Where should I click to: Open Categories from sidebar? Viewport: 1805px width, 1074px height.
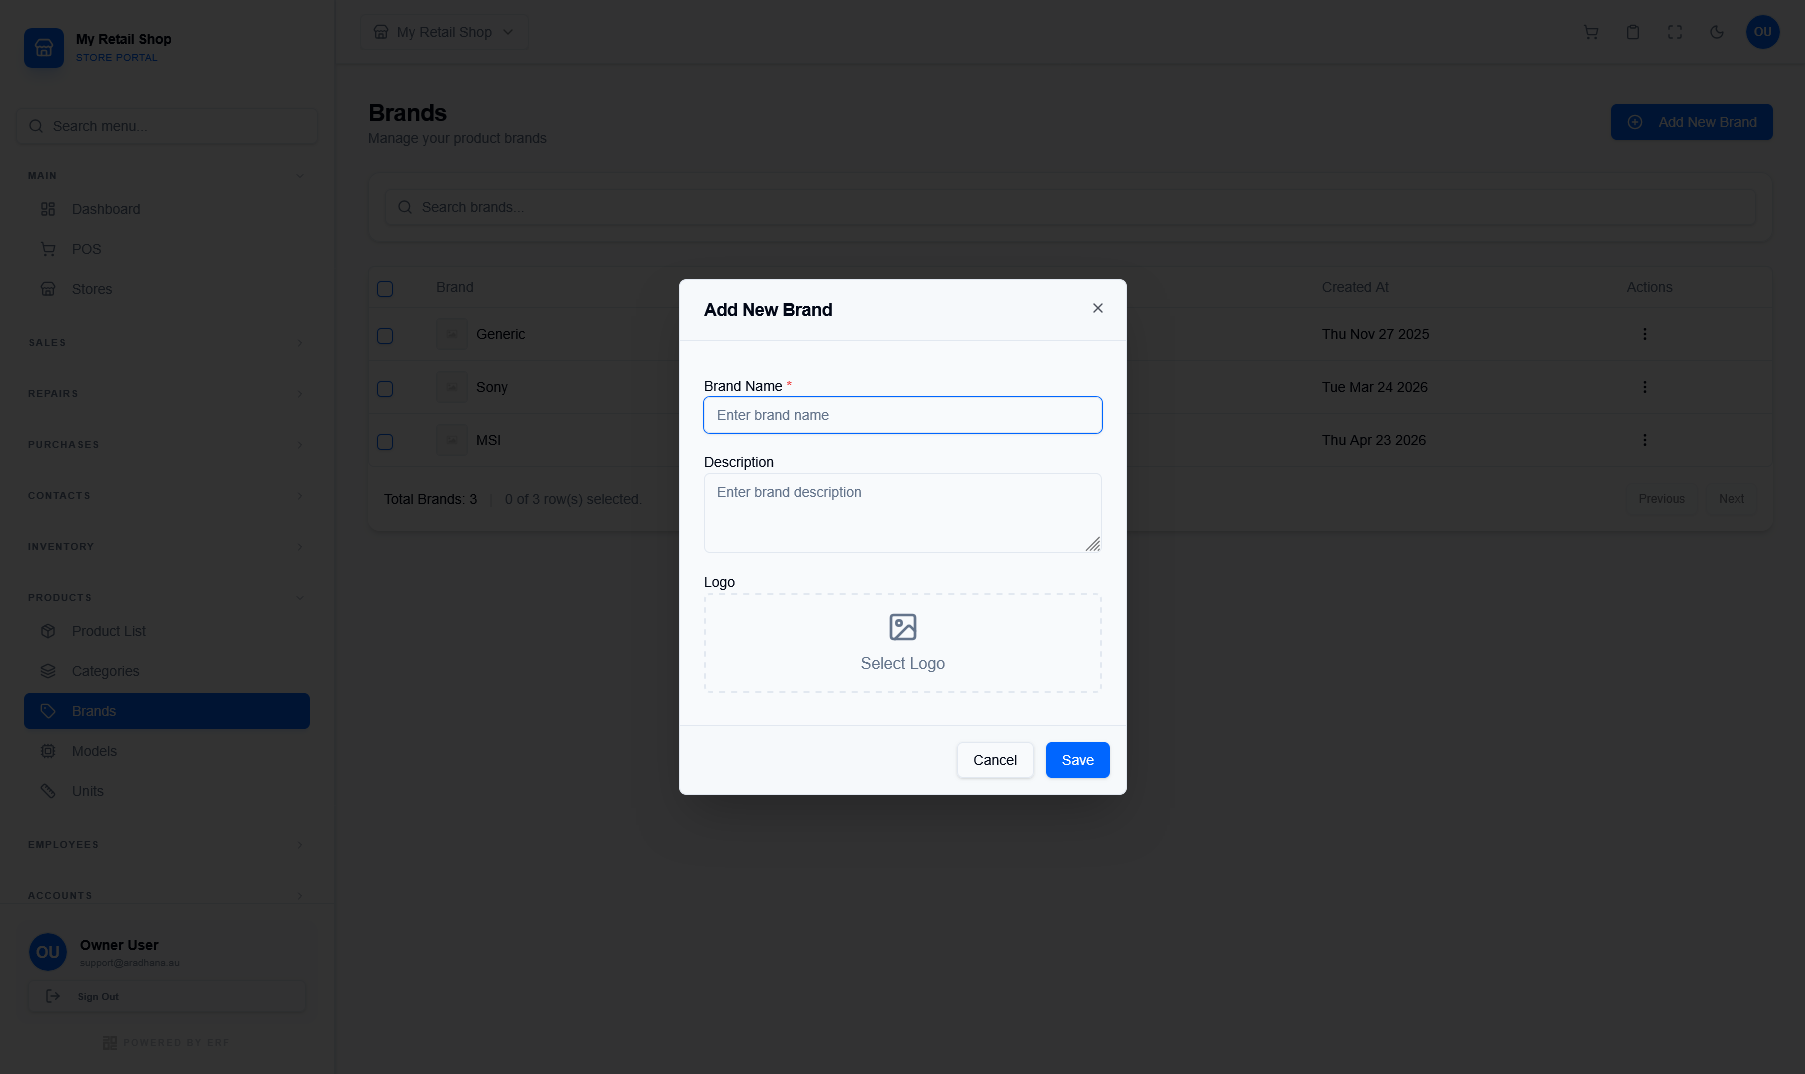167,671
